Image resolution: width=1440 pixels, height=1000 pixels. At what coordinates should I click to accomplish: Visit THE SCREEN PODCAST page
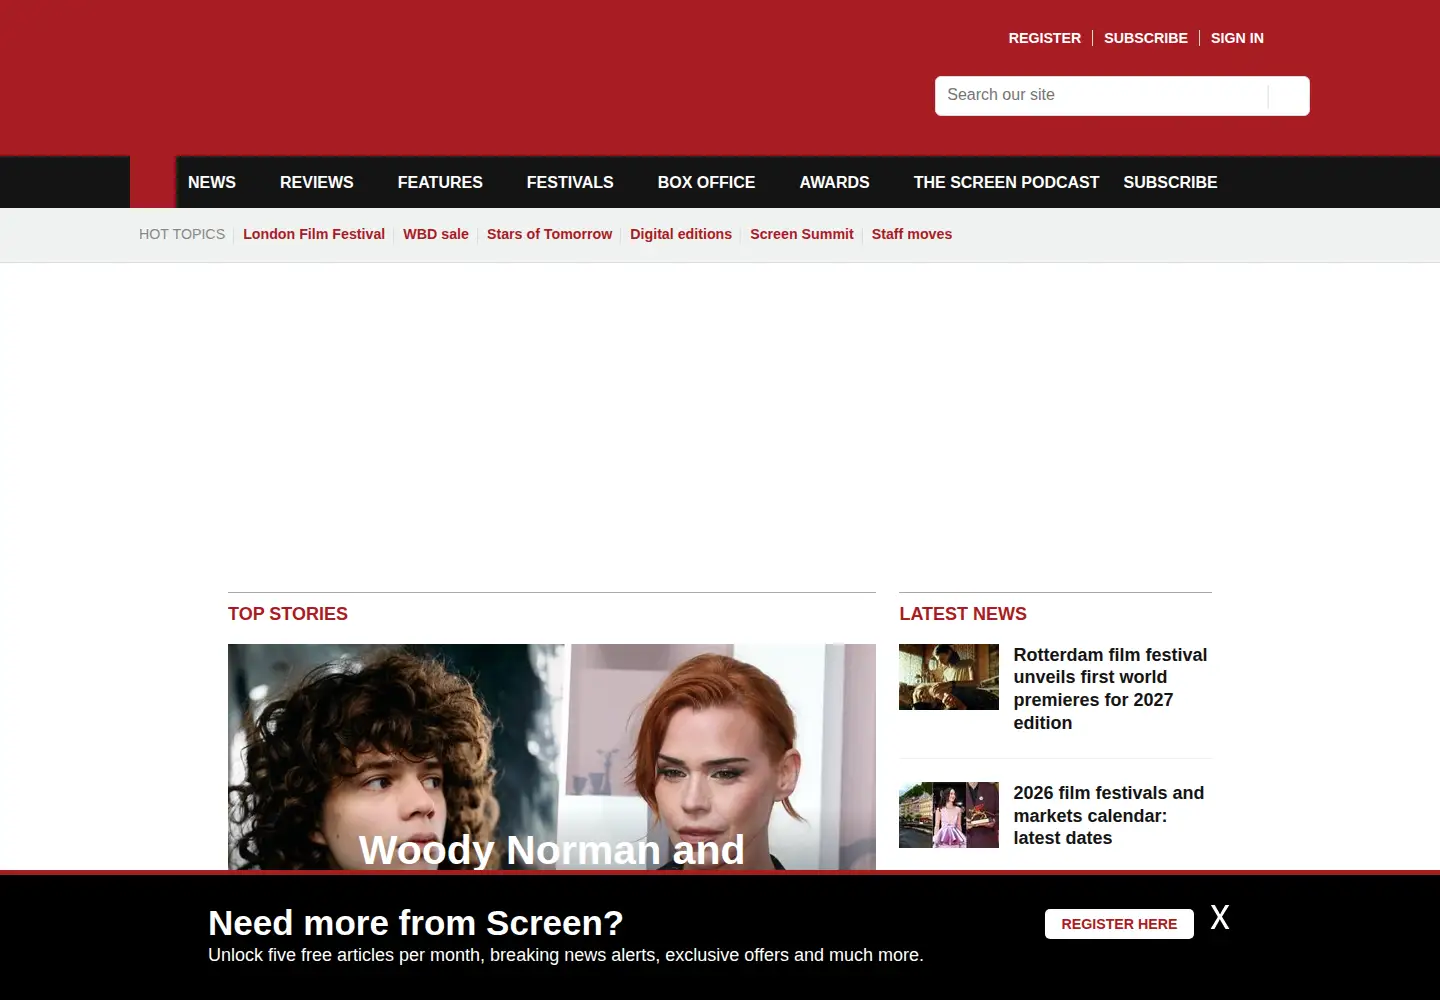[x=1006, y=182]
